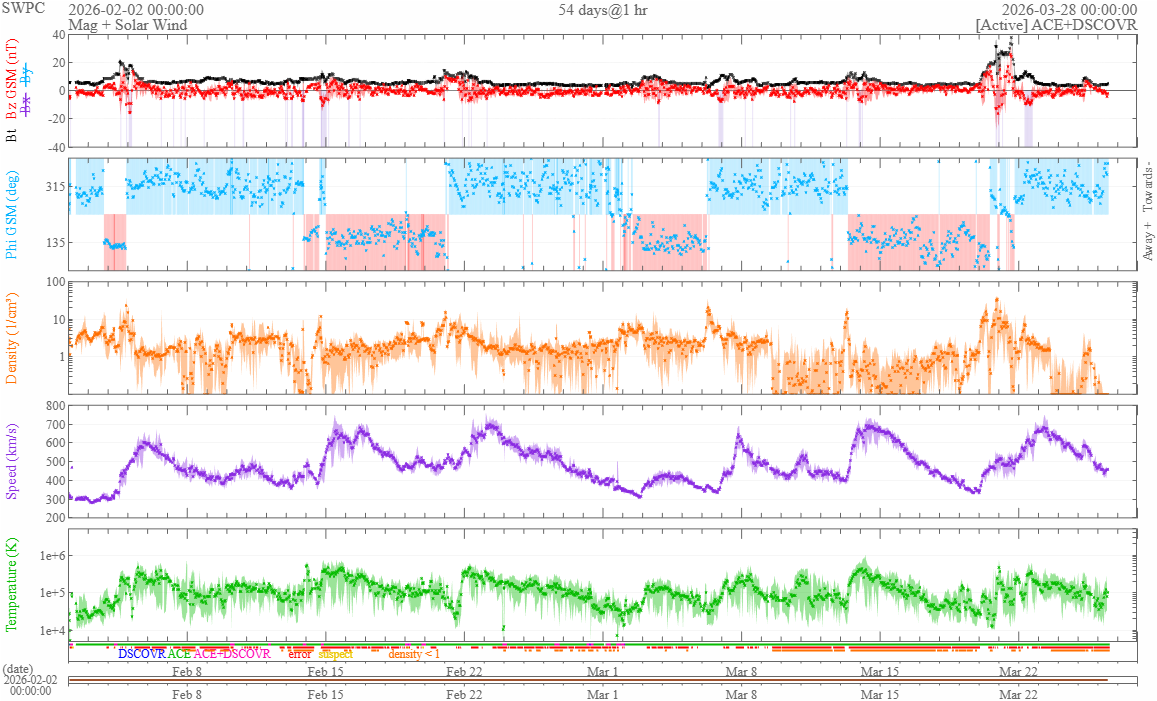Click the 500 tick on speed axis
This screenshot has height=701, width=1157.
[55, 462]
